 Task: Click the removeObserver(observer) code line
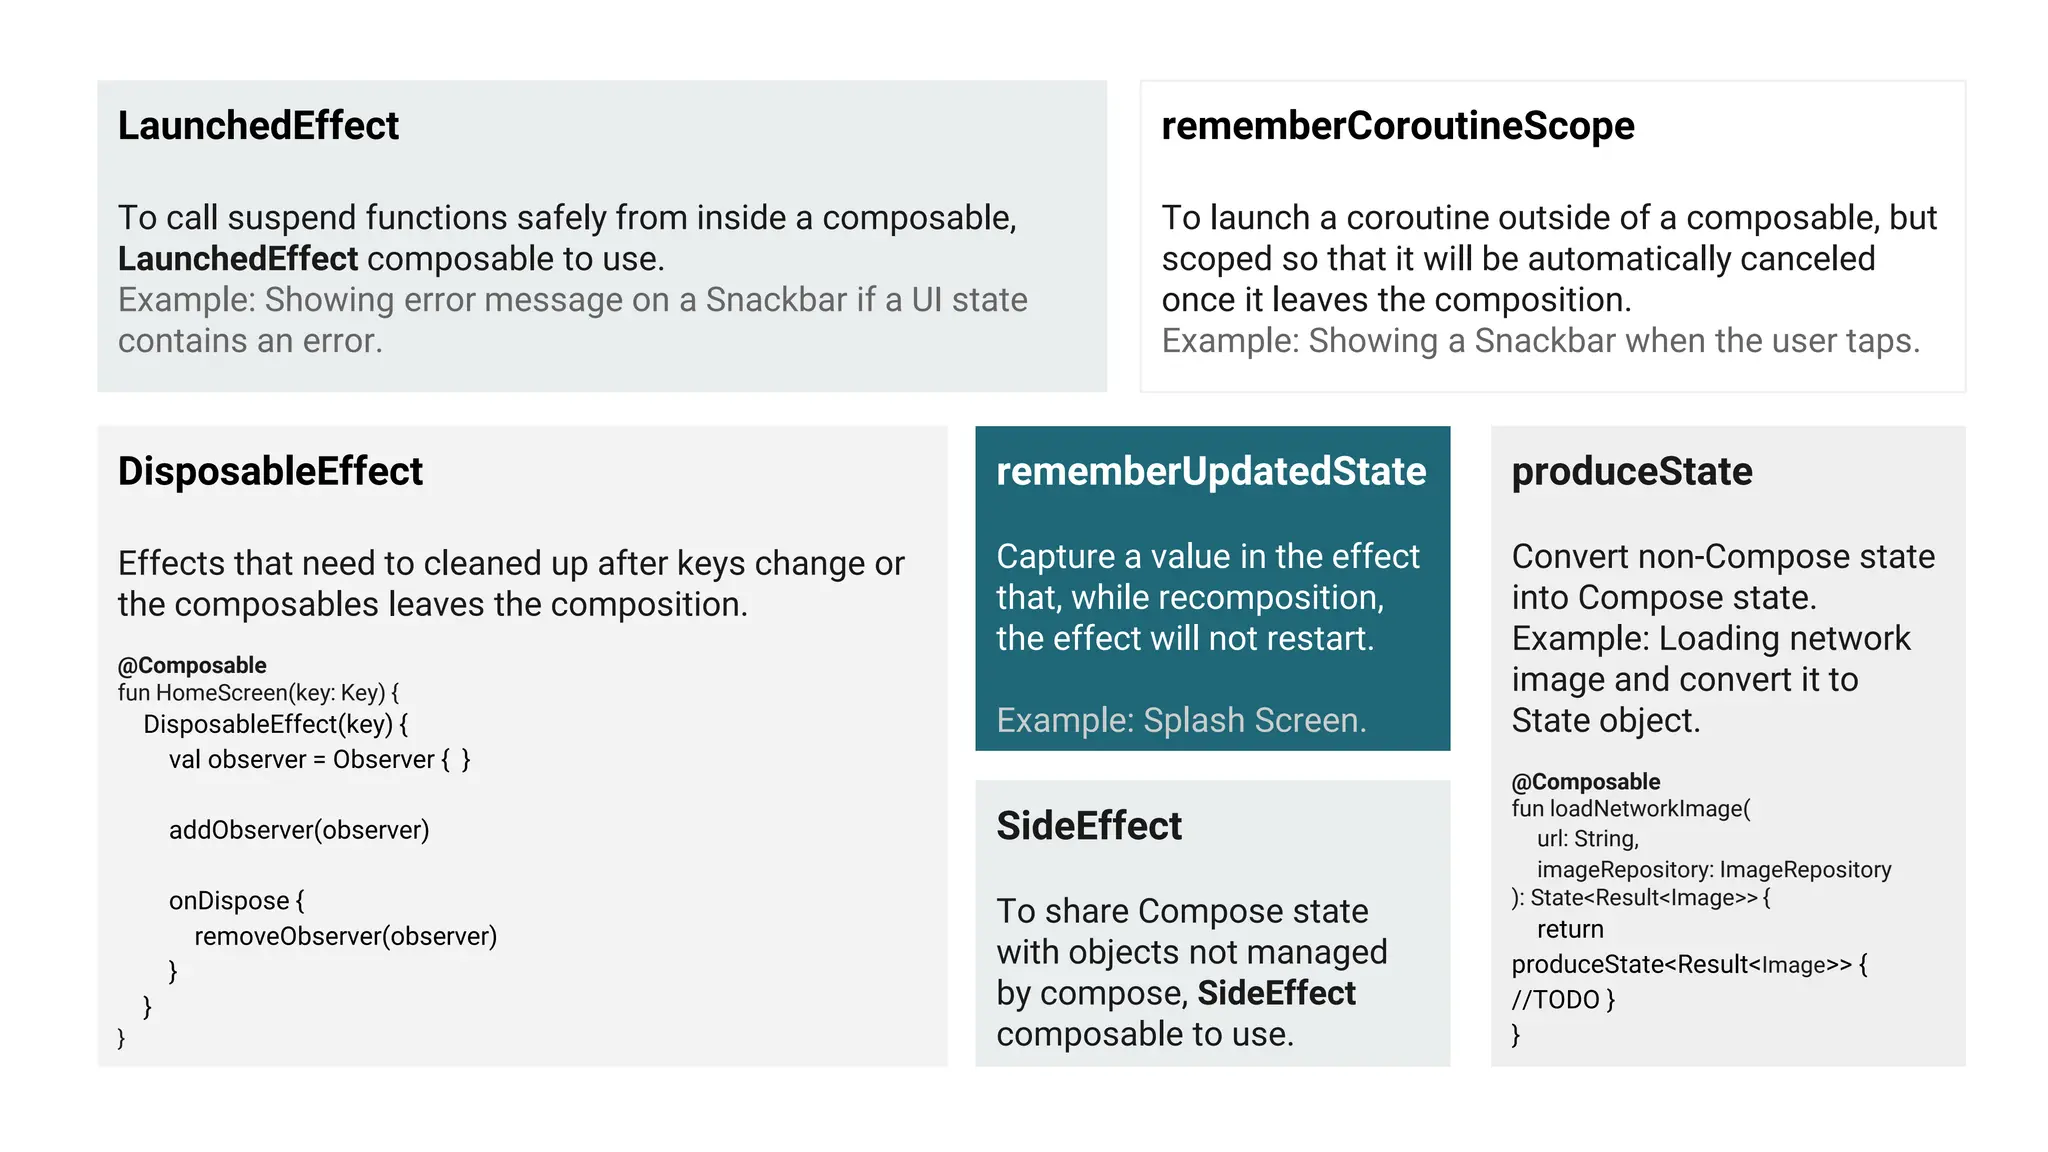[x=345, y=936]
